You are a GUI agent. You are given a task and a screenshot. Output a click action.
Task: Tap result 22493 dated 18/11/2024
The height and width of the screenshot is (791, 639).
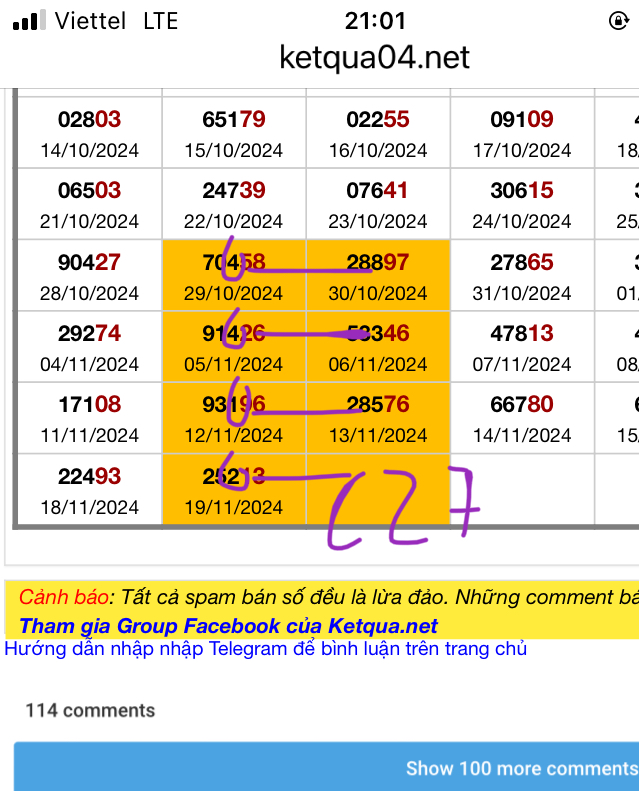(90, 490)
